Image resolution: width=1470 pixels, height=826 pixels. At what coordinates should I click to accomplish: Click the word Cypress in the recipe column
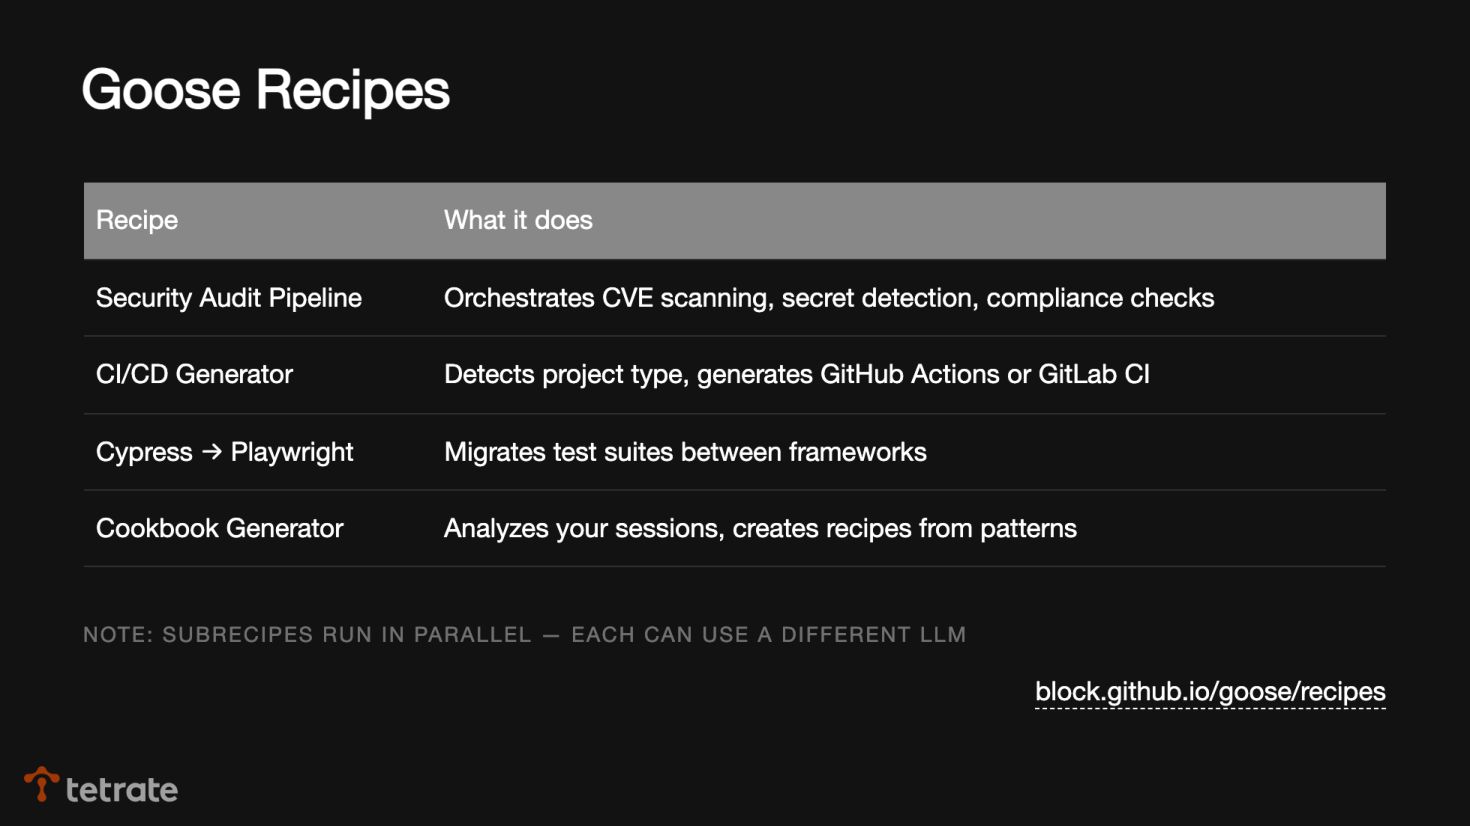(144, 452)
